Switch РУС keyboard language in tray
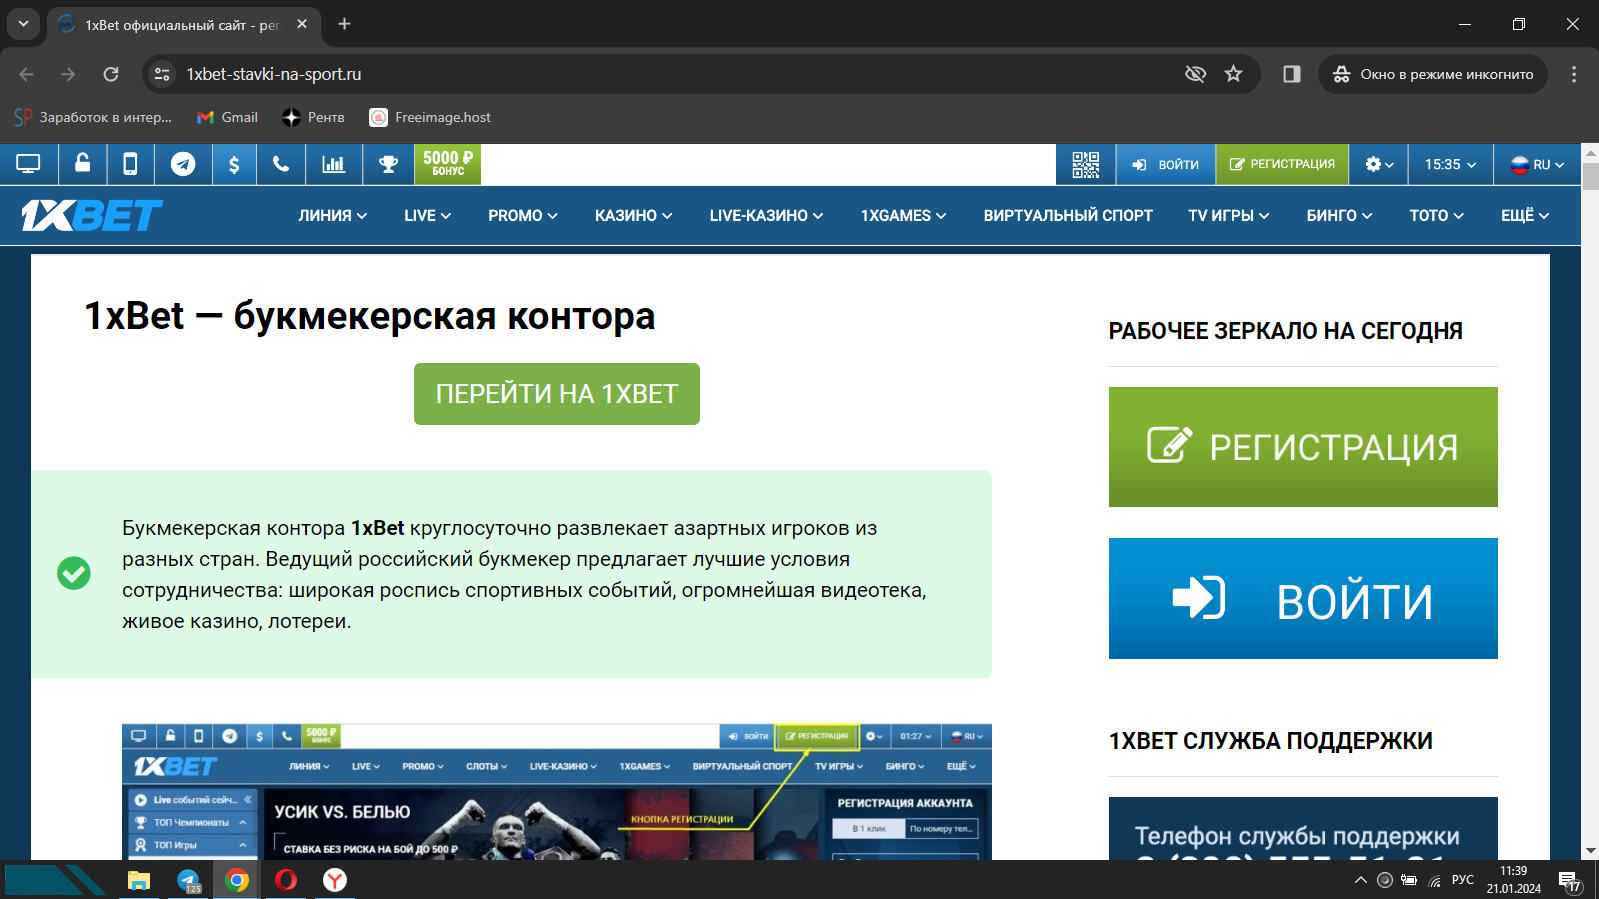 (x=1463, y=880)
